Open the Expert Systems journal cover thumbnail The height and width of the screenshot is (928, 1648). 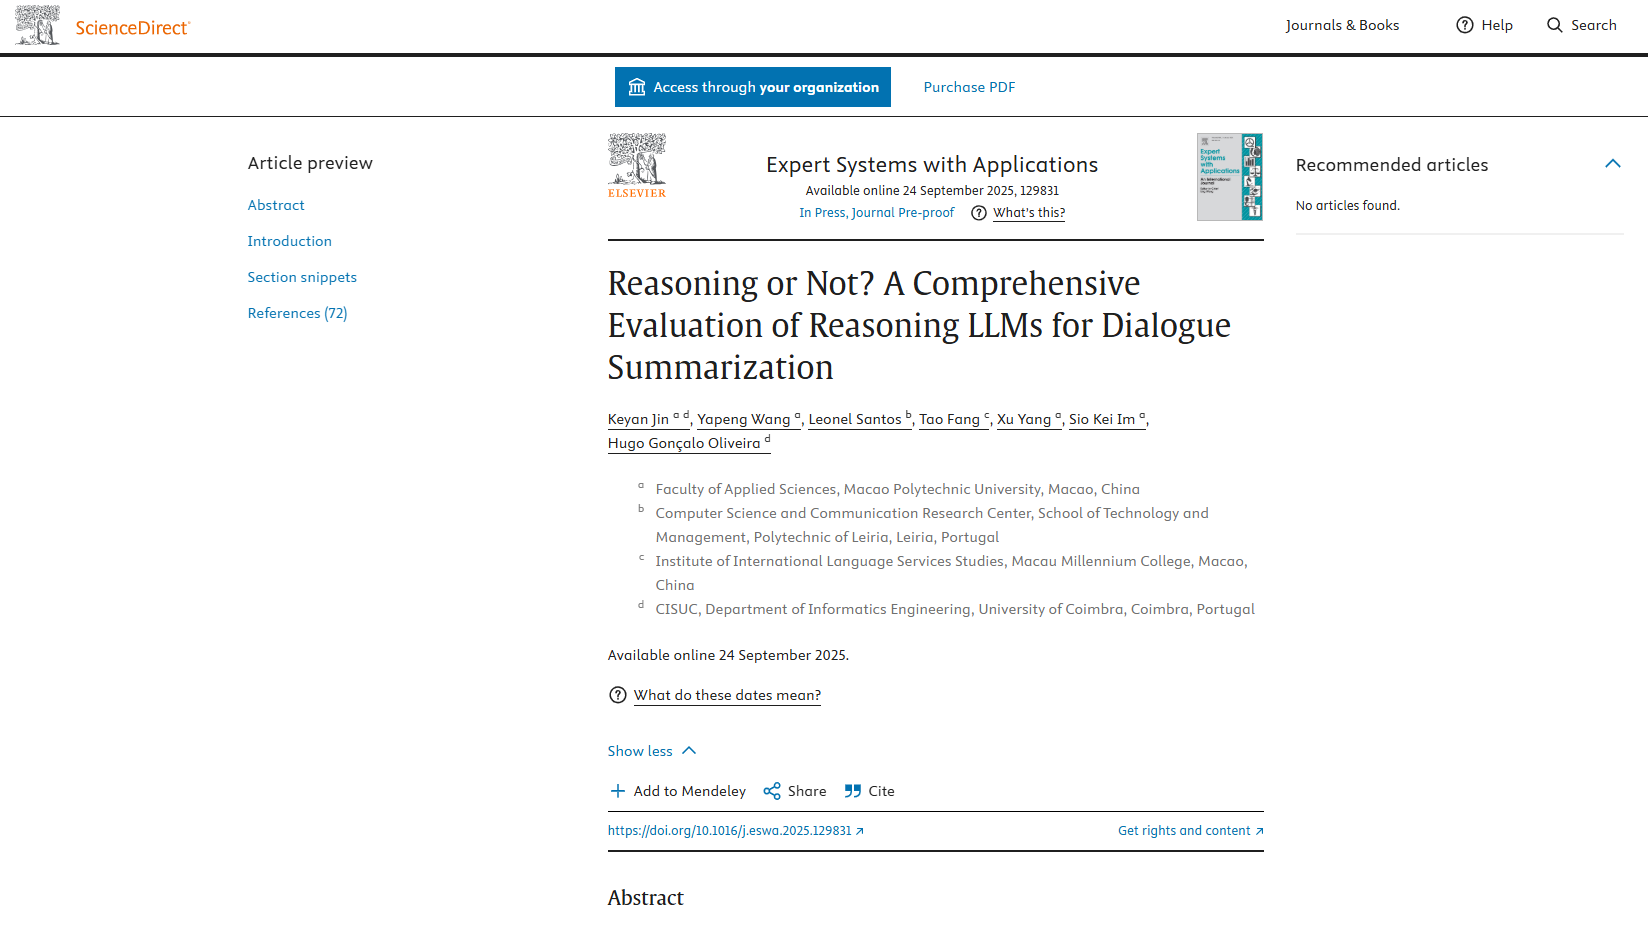point(1229,177)
